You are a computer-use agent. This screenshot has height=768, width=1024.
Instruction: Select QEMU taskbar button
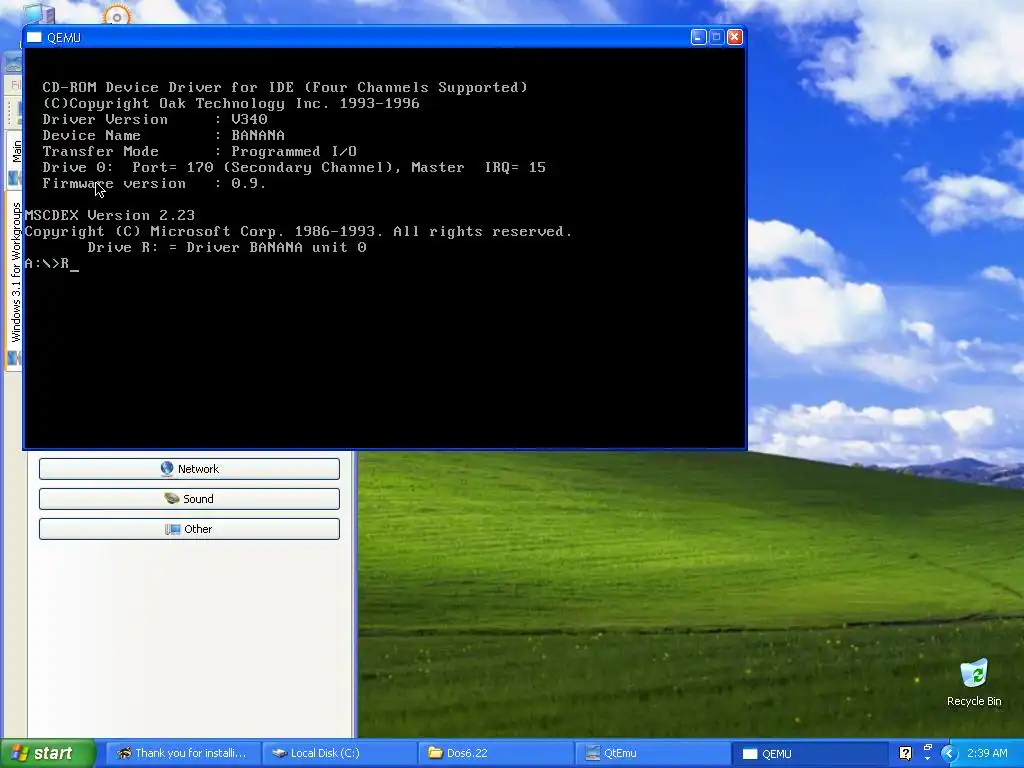point(810,753)
